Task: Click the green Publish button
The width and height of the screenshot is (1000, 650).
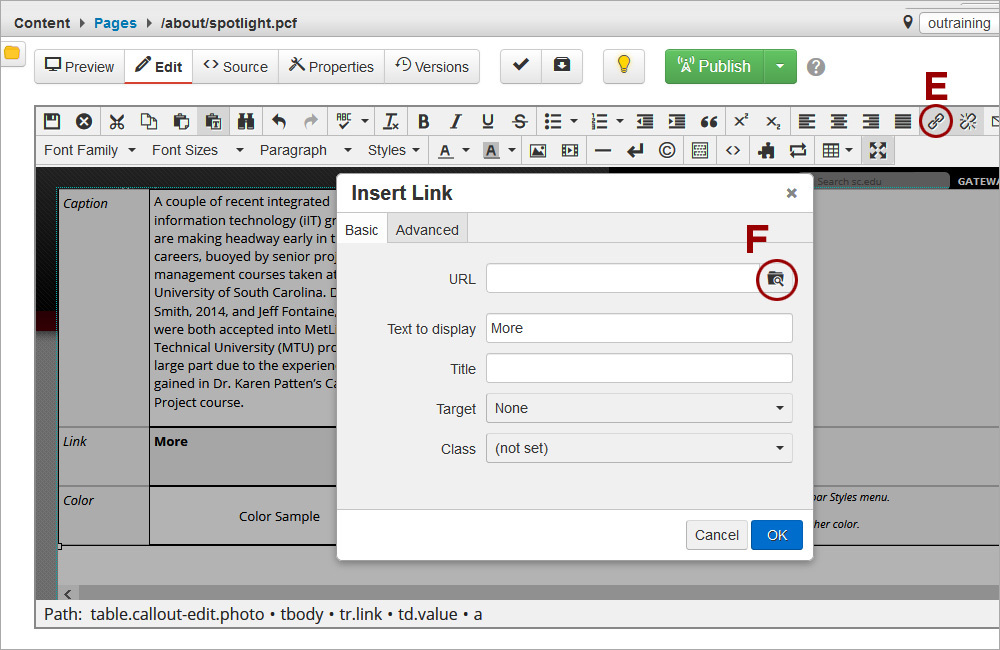Action: click(714, 66)
